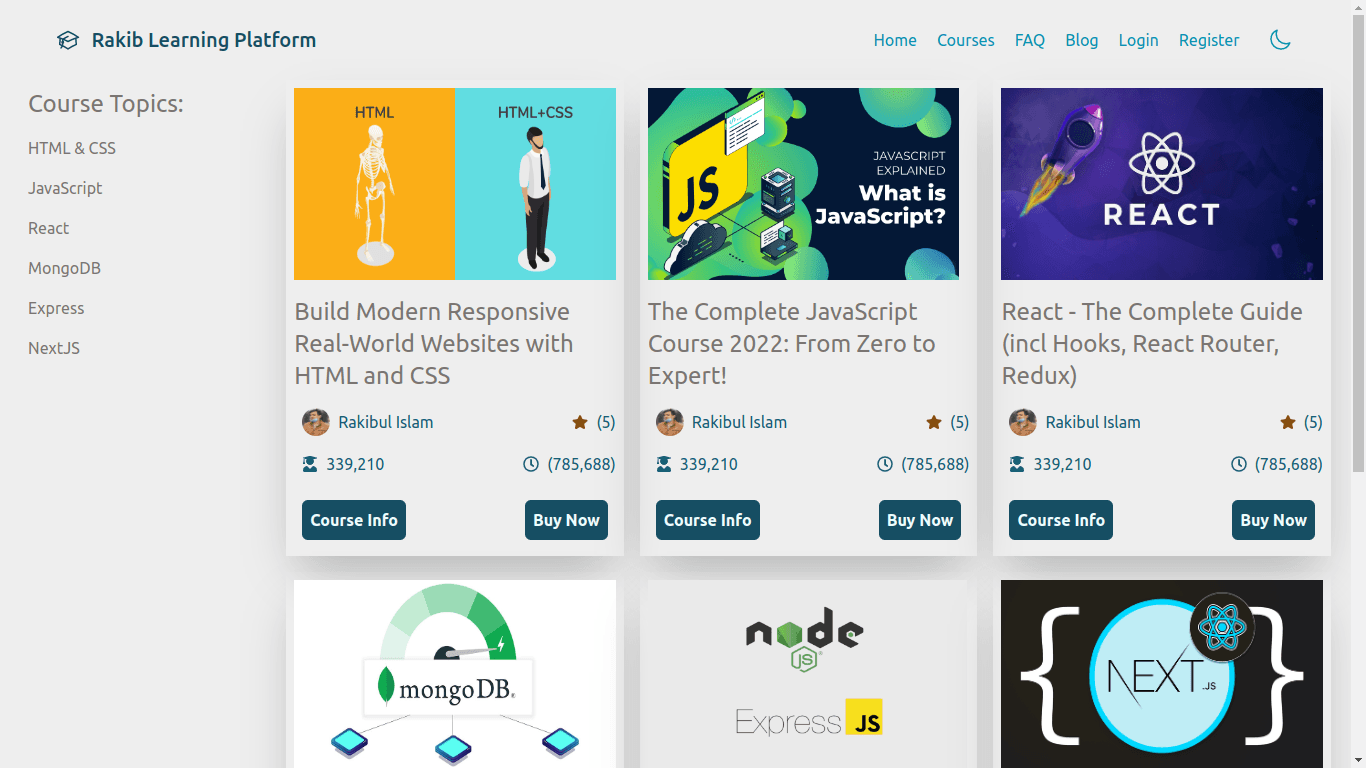
Task: Click Course Info on HTML and CSS course
Action: (x=354, y=520)
